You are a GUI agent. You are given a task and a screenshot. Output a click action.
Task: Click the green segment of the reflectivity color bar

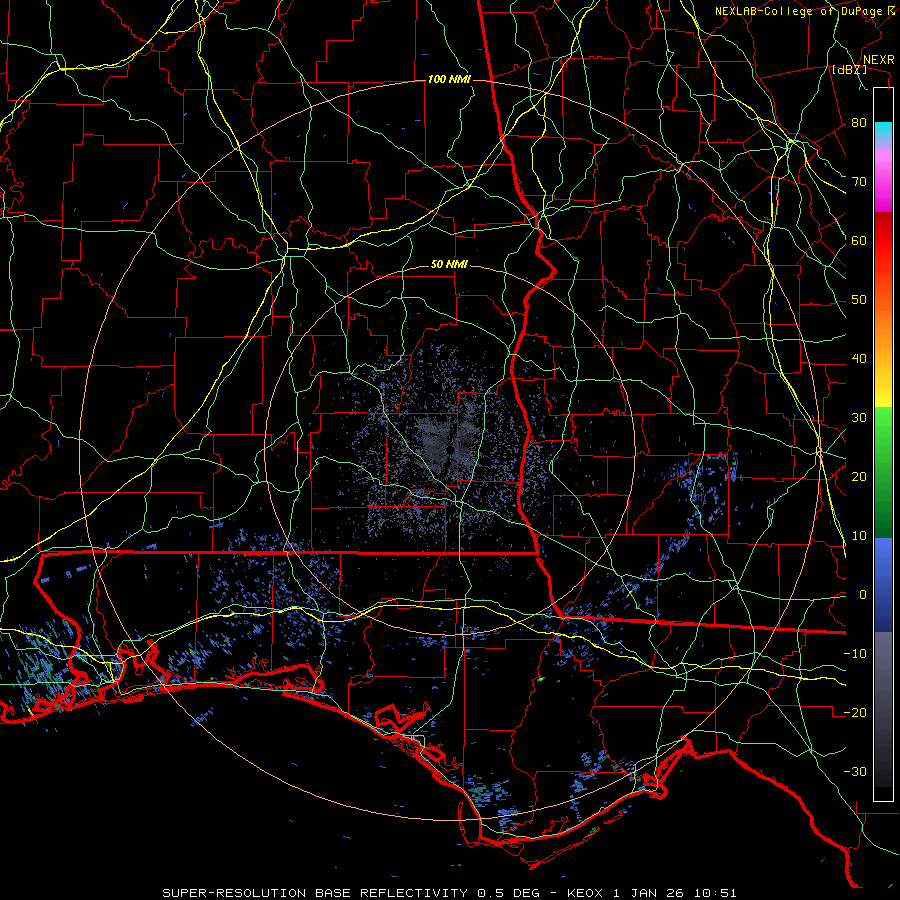click(883, 472)
